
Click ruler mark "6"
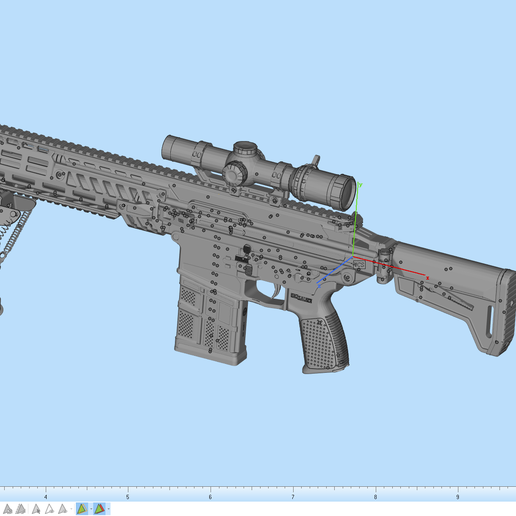tap(210, 497)
